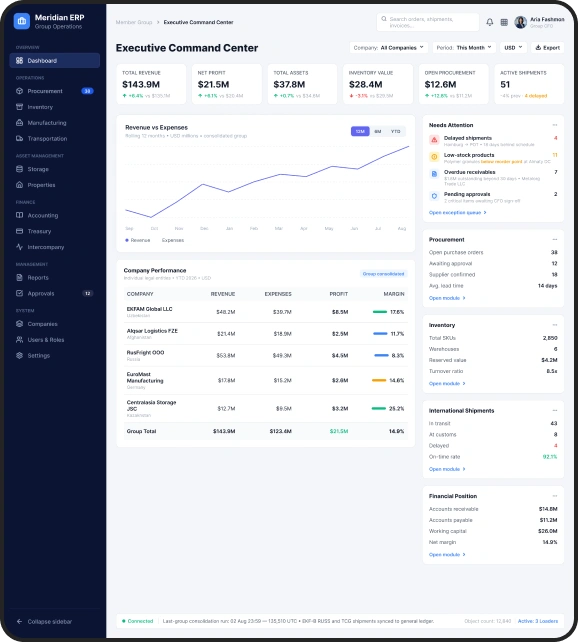Click the RusFright OOO table row

[x=266, y=355]
